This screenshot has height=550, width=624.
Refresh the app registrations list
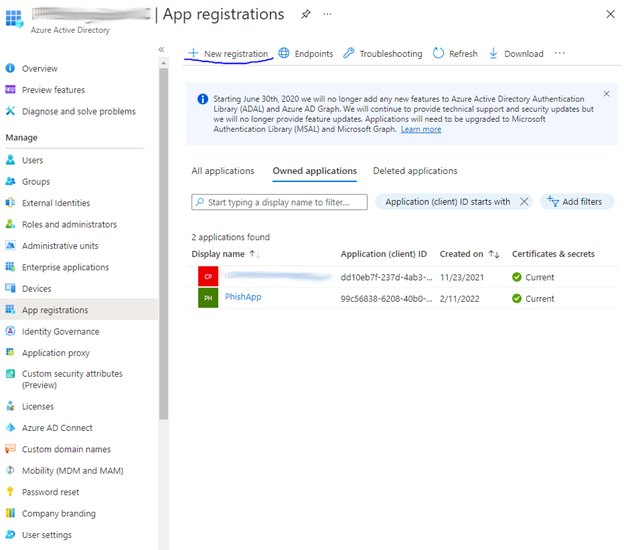(455, 53)
